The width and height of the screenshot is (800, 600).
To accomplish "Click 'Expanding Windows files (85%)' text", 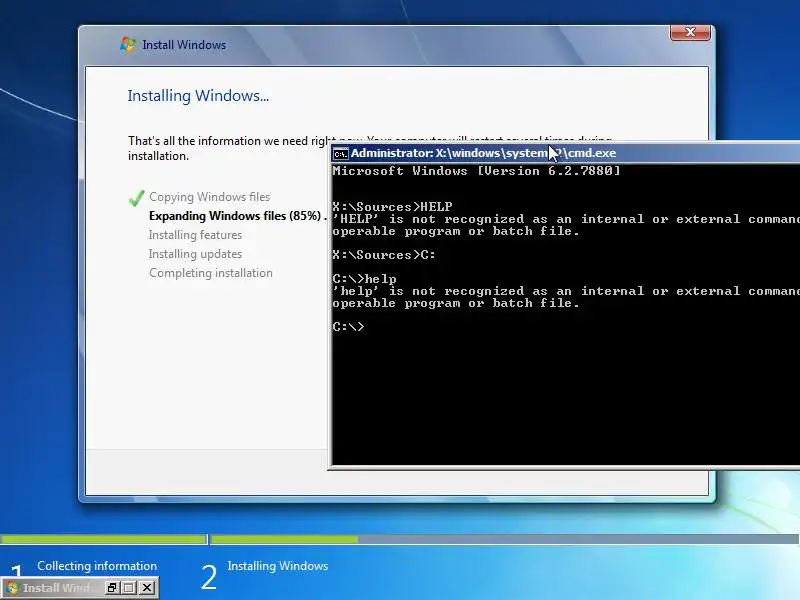I will coord(235,216).
